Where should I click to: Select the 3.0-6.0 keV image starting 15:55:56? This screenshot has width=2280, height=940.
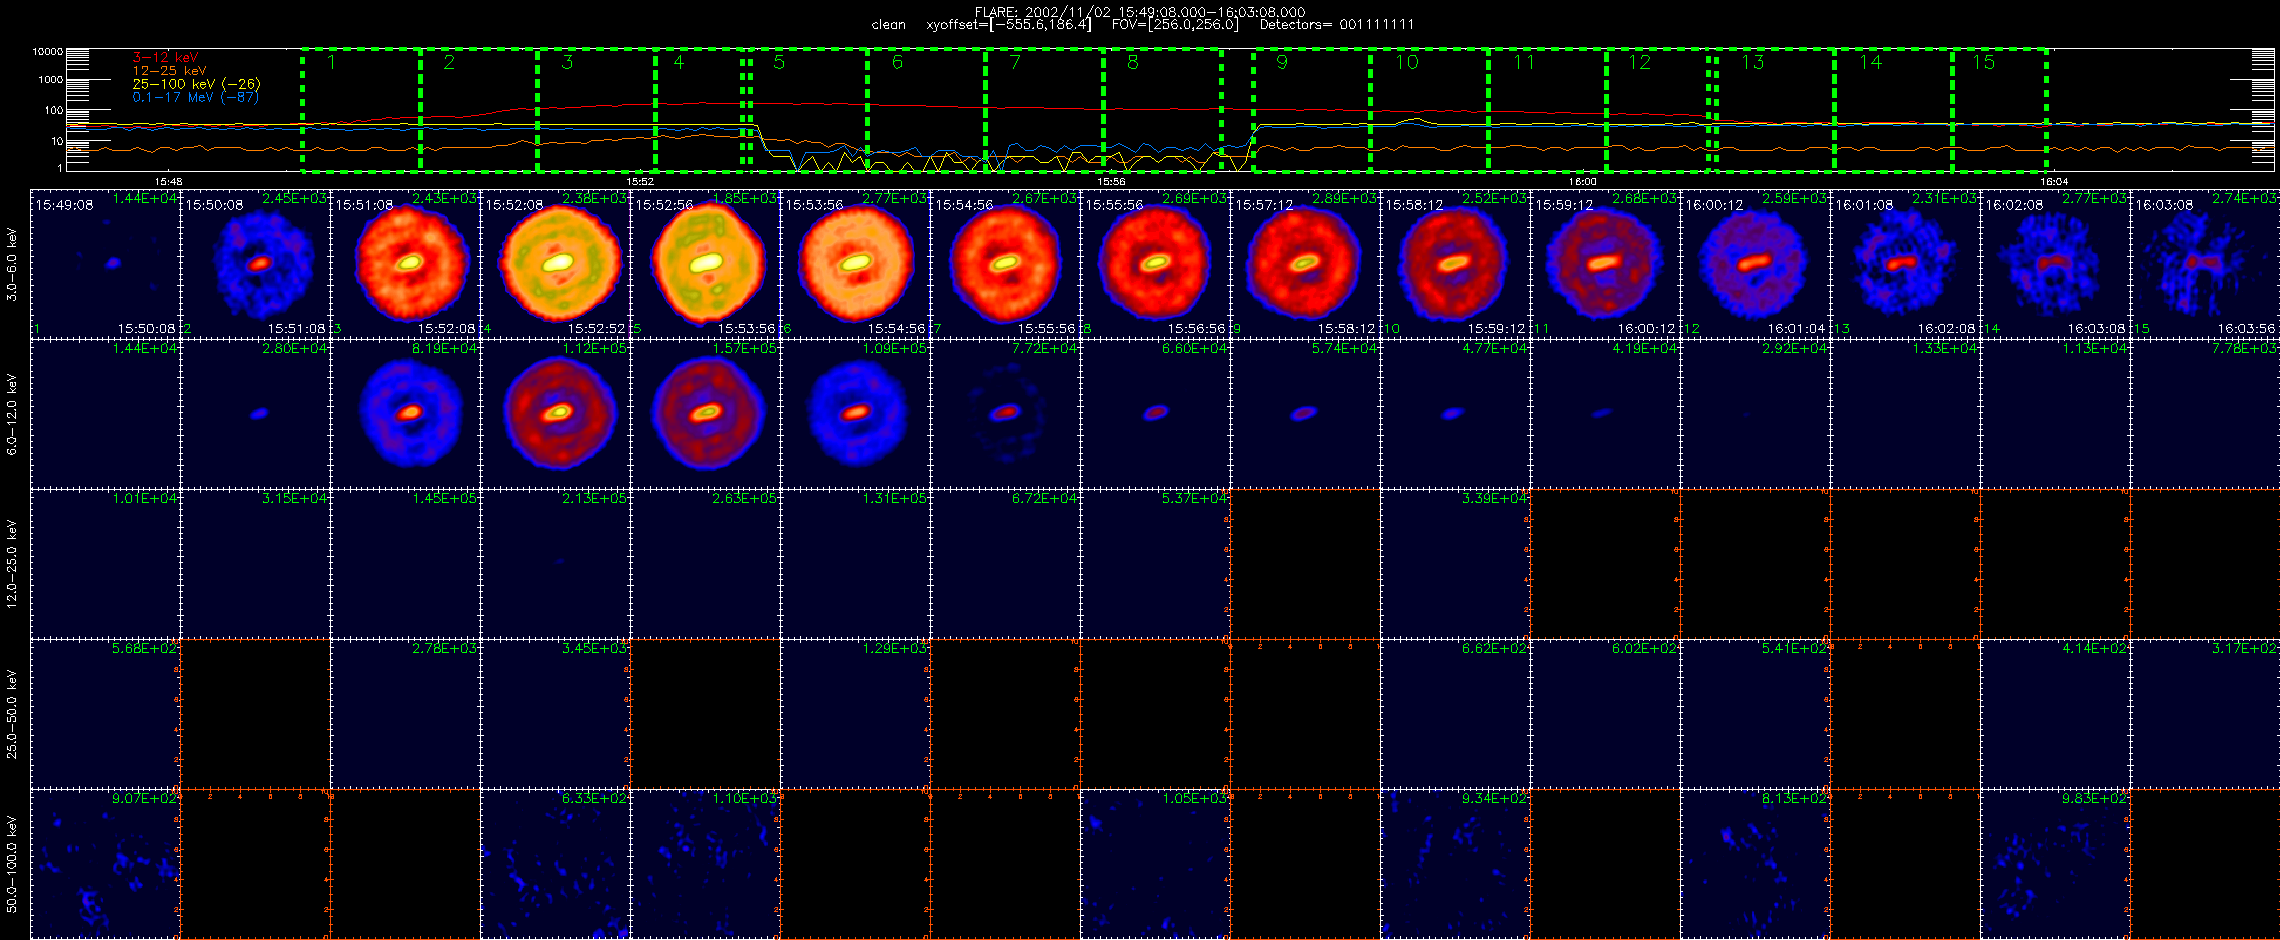1155,264
